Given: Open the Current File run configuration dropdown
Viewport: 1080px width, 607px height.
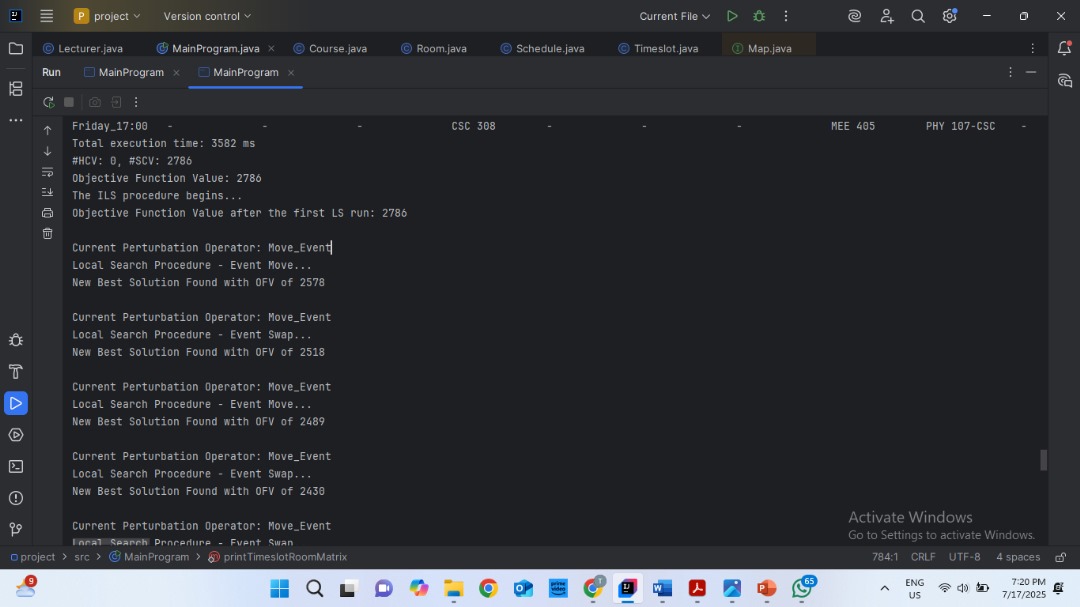Looking at the screenshot, I should 675,16.
